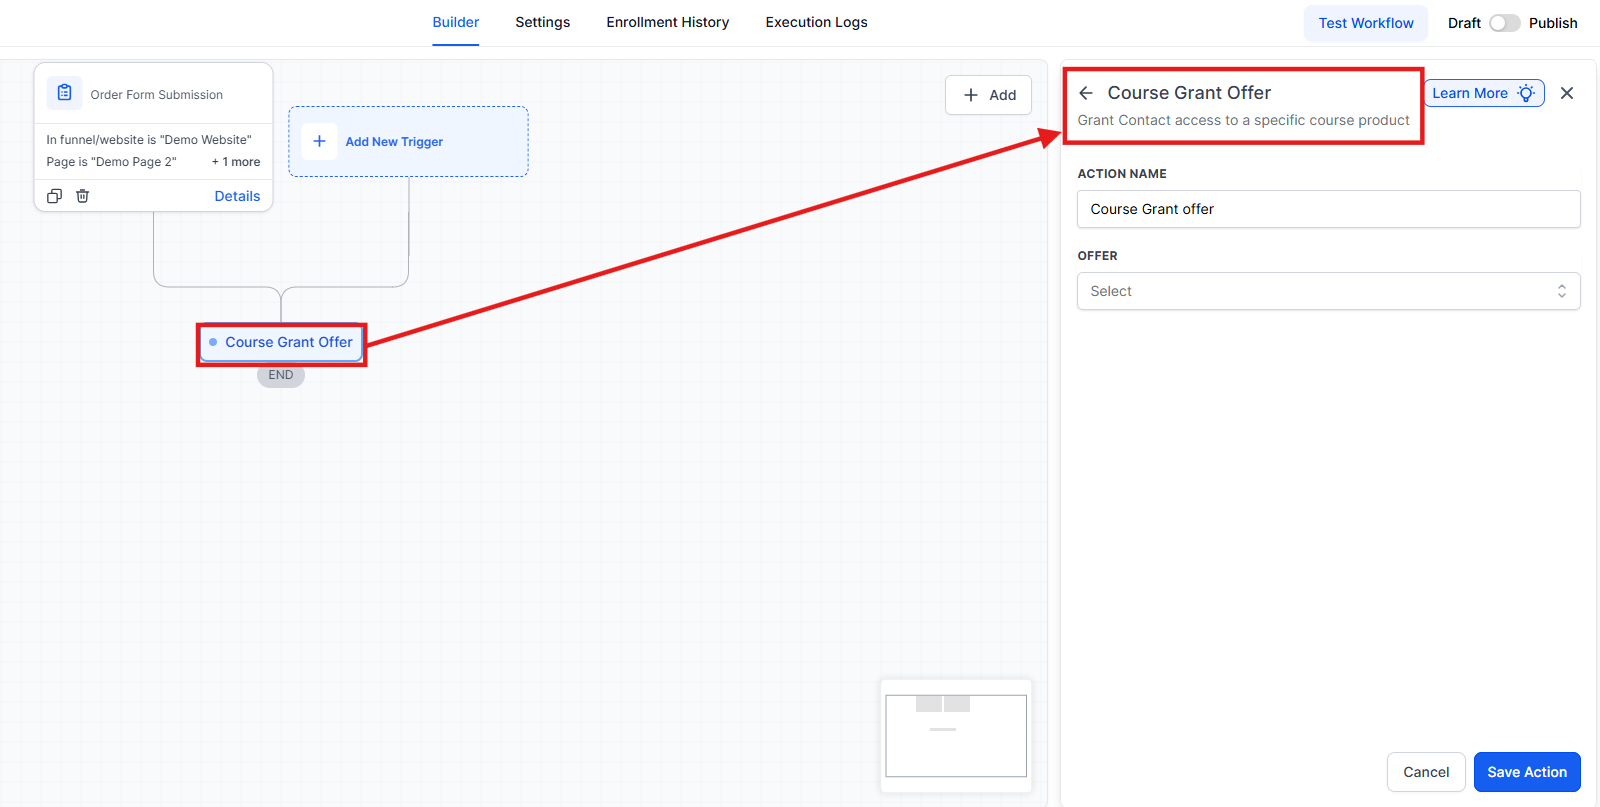
Task: Delete the Order Form Submission trigger
Action: click(83, 196)
